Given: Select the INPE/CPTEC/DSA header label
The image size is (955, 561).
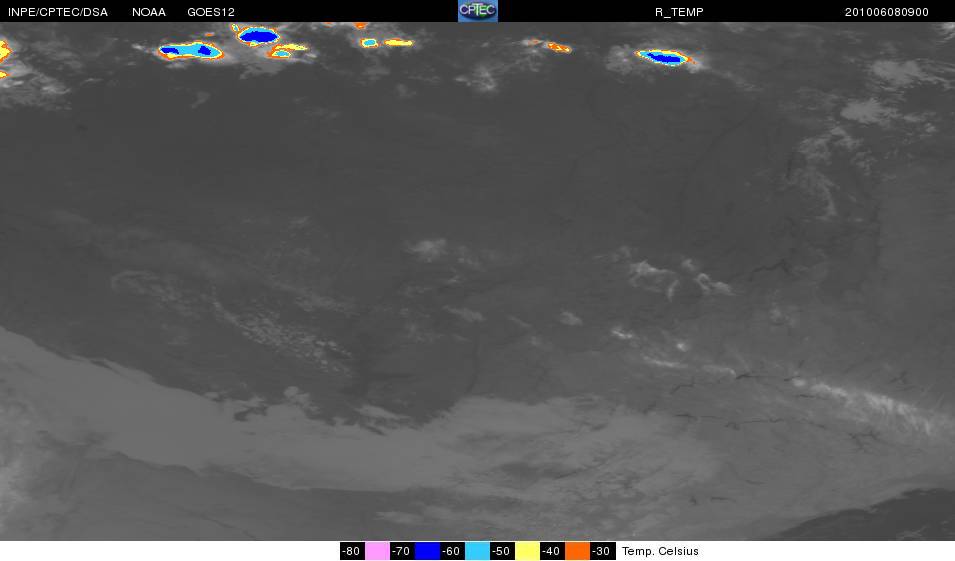Looking at the screenshot, I should 58,12.
